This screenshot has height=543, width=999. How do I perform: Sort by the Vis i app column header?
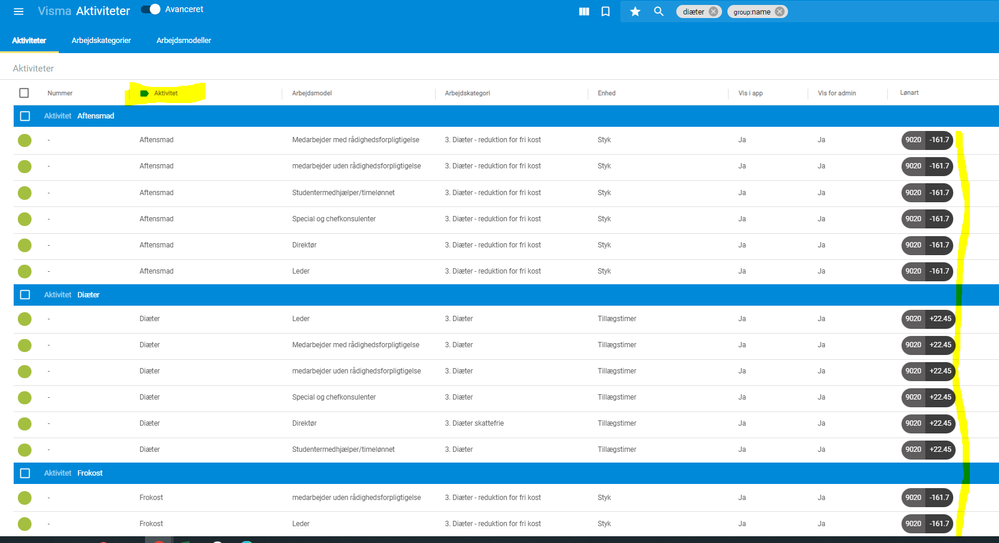coord(750,93)
